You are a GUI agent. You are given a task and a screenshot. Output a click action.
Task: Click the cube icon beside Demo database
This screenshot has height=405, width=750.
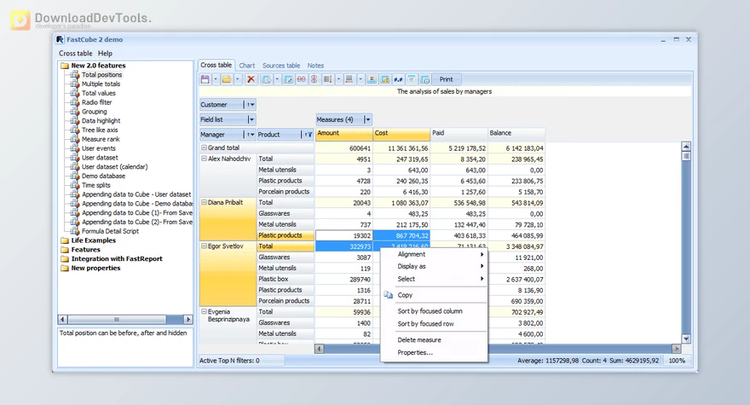pyautogui.click(x=75, y=176)
